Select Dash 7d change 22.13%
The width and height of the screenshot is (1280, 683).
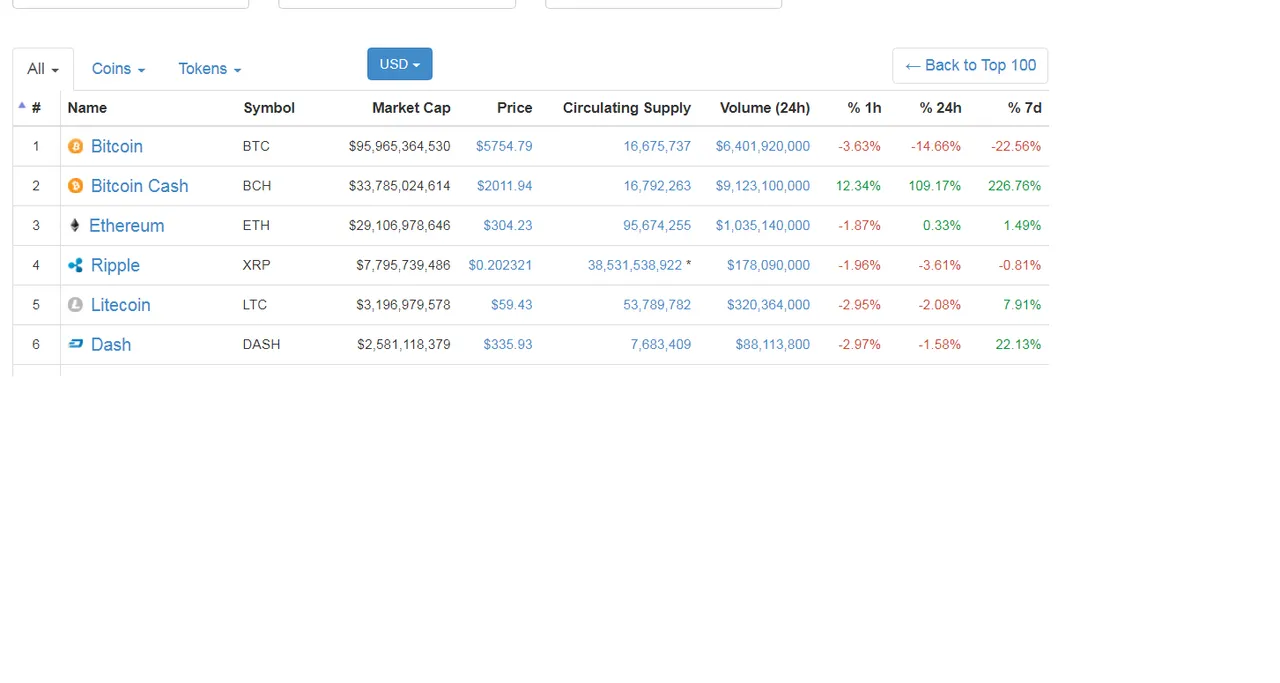(x=1018, y=344)
